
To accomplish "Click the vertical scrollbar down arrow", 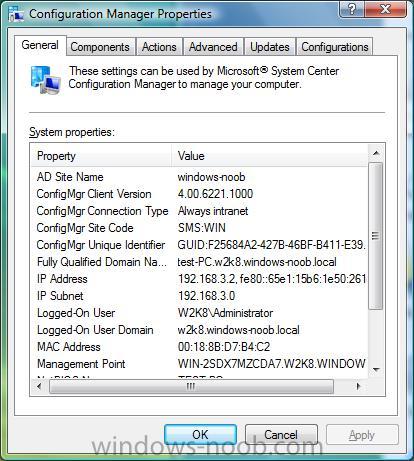I will click(x=376, y=369).
